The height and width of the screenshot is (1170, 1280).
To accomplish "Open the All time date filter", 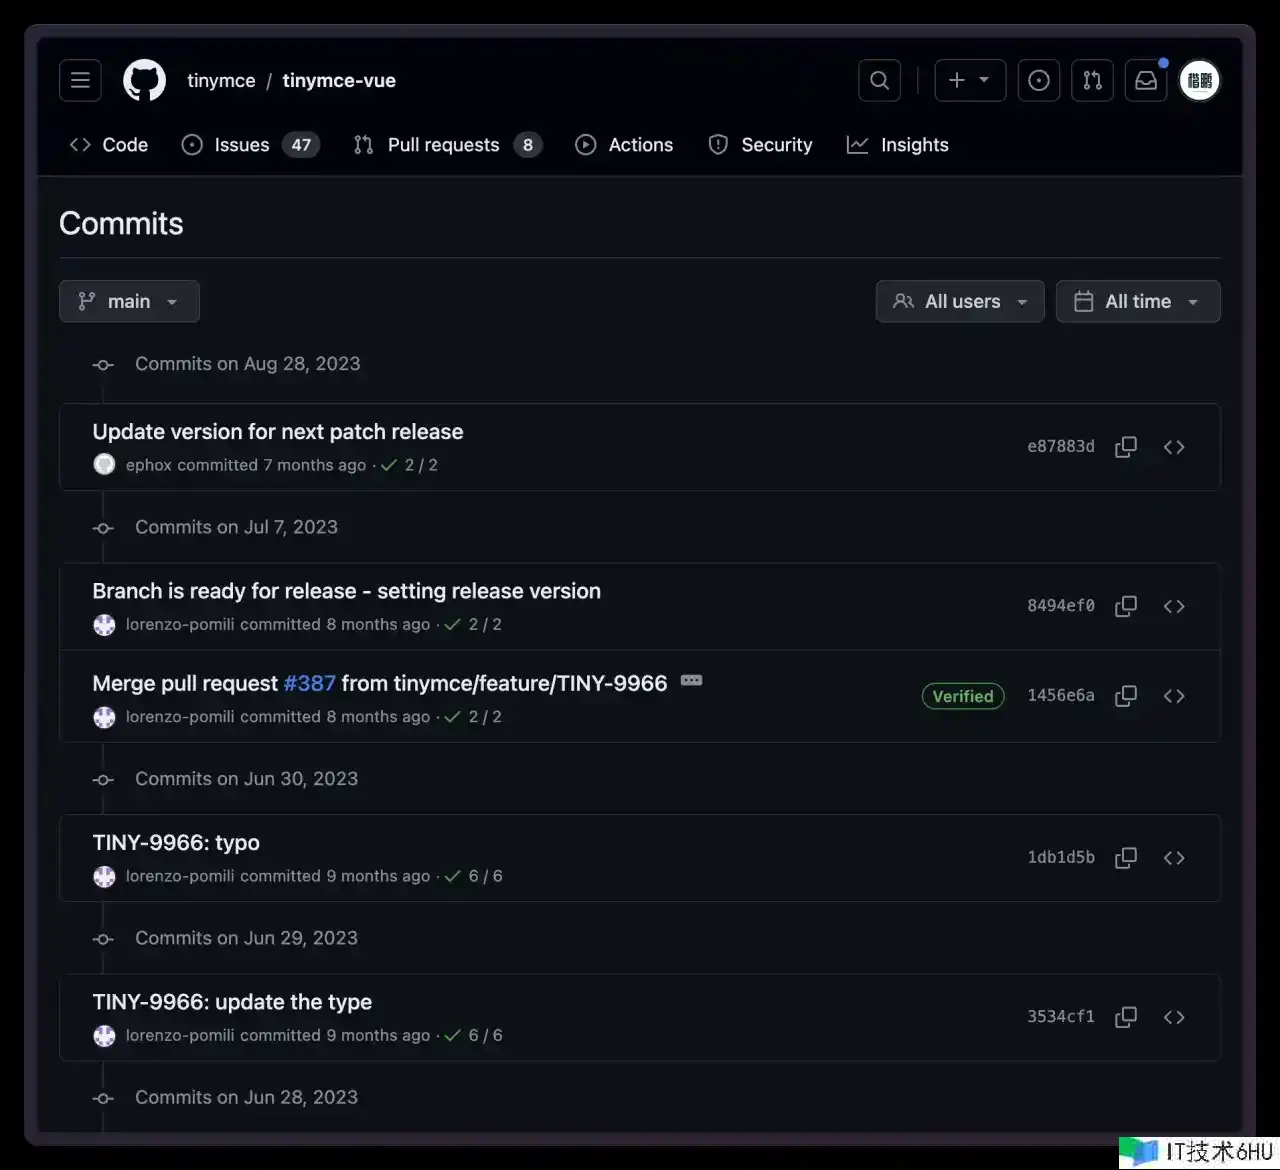I will (1138, 302).
